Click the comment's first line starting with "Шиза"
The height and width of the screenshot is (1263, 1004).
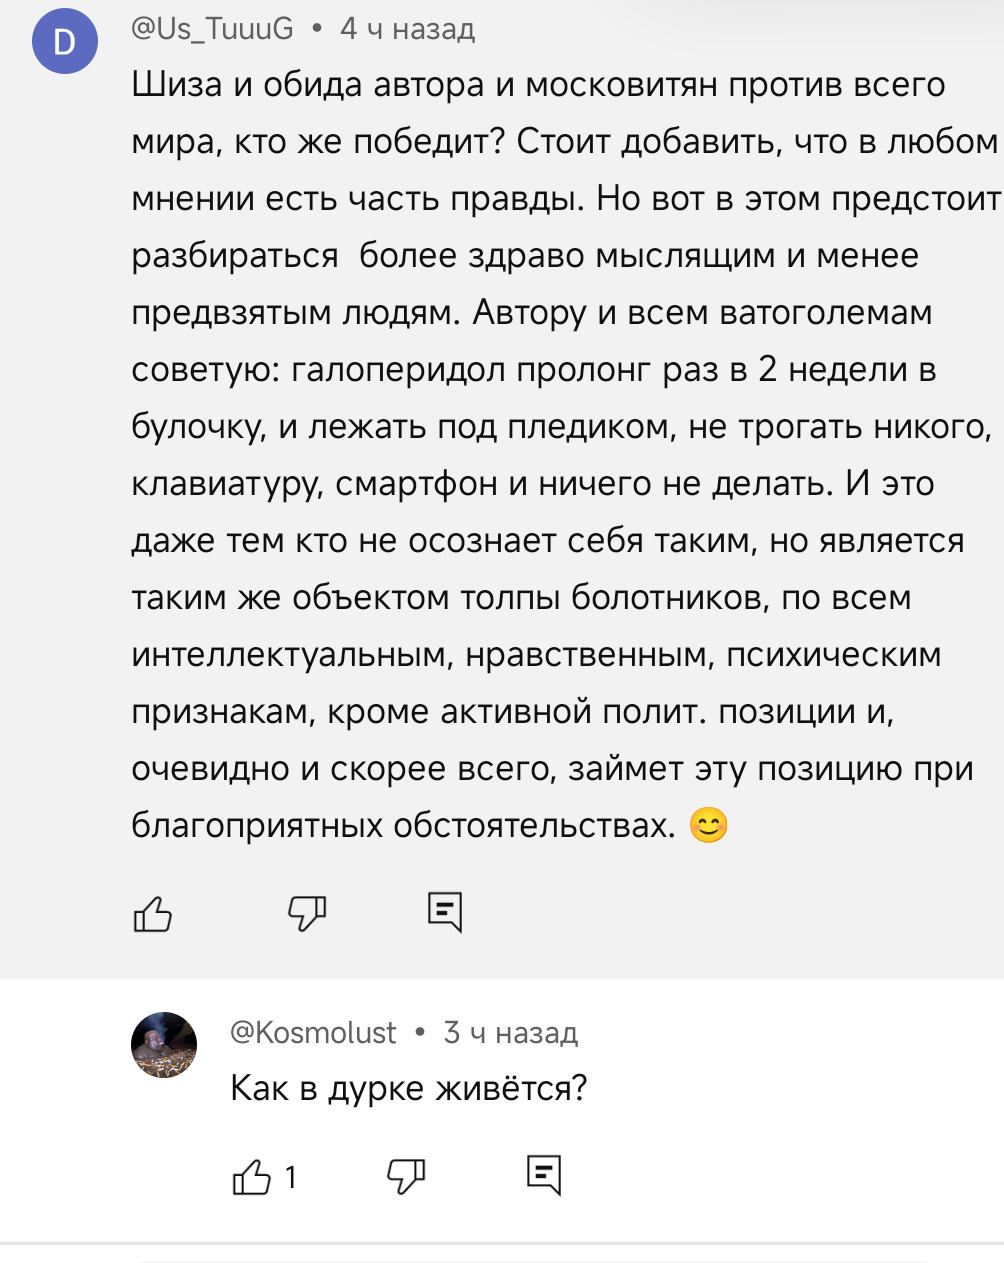(538, 85)
